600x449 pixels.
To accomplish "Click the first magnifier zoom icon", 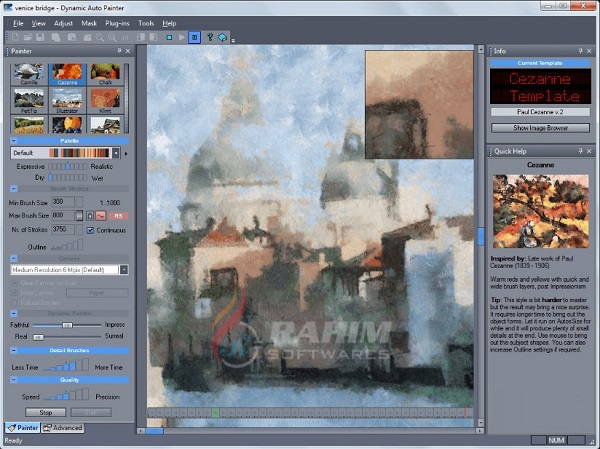I will click(x=99, y=37).
